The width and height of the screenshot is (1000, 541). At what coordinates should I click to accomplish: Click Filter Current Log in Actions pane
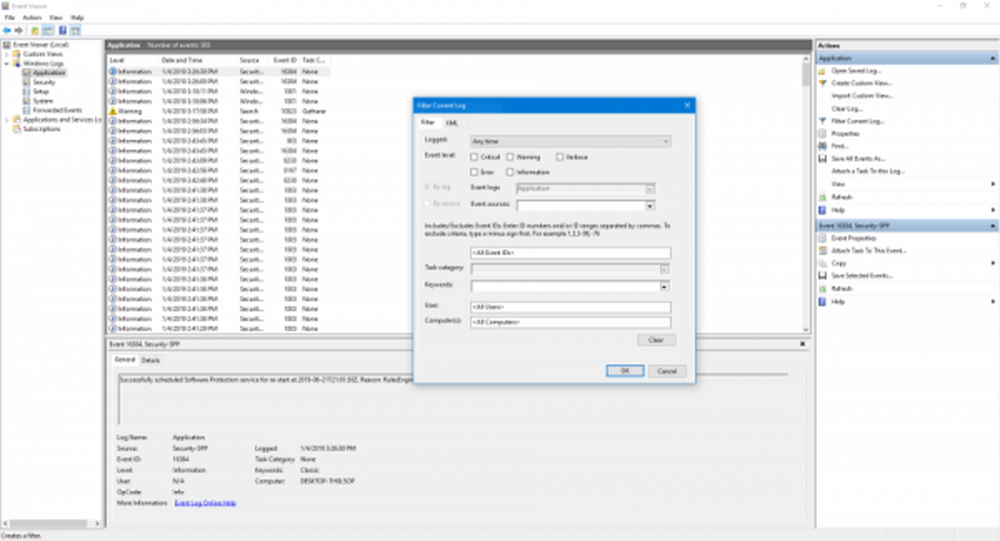click(857, 121)
